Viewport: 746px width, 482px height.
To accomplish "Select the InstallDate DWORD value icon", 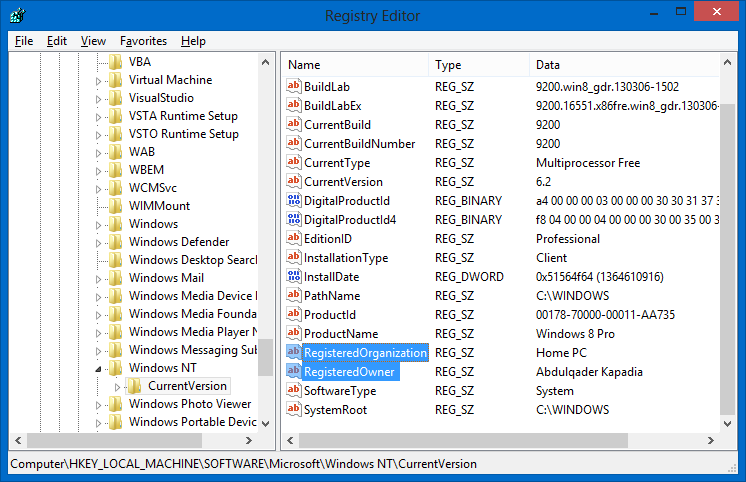I will point(294,276).
